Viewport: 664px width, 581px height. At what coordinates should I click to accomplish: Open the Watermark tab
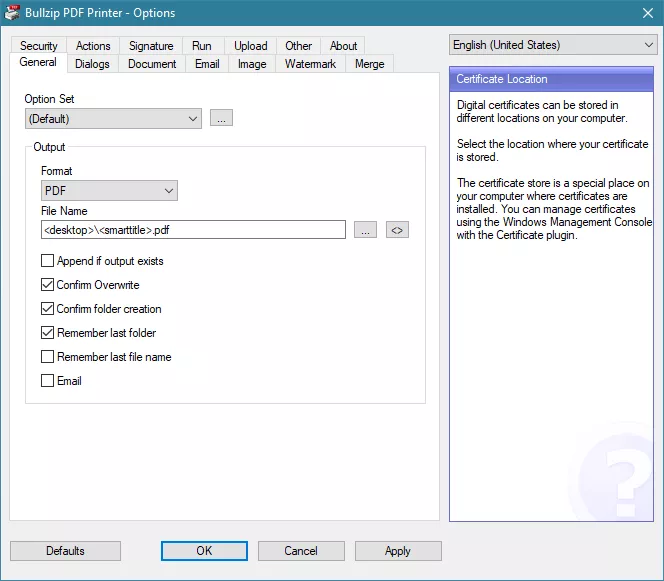click(310, 64)
